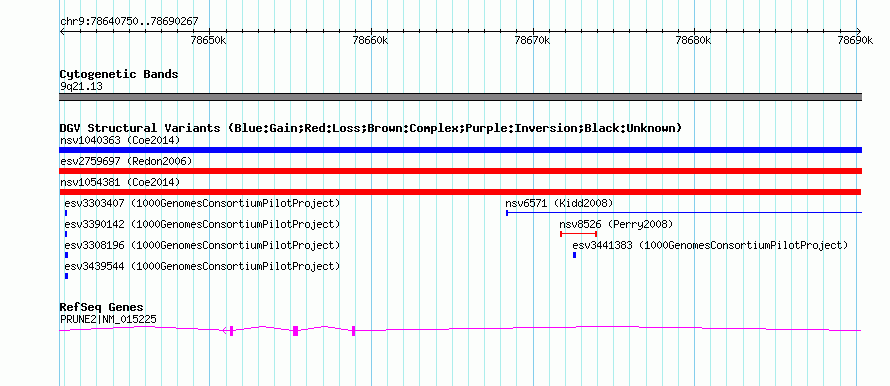The width and height of the screenshot is (890, 386).
Task: Click the esv3390142 small blue variant marker
Action: [x=66, y=234]
